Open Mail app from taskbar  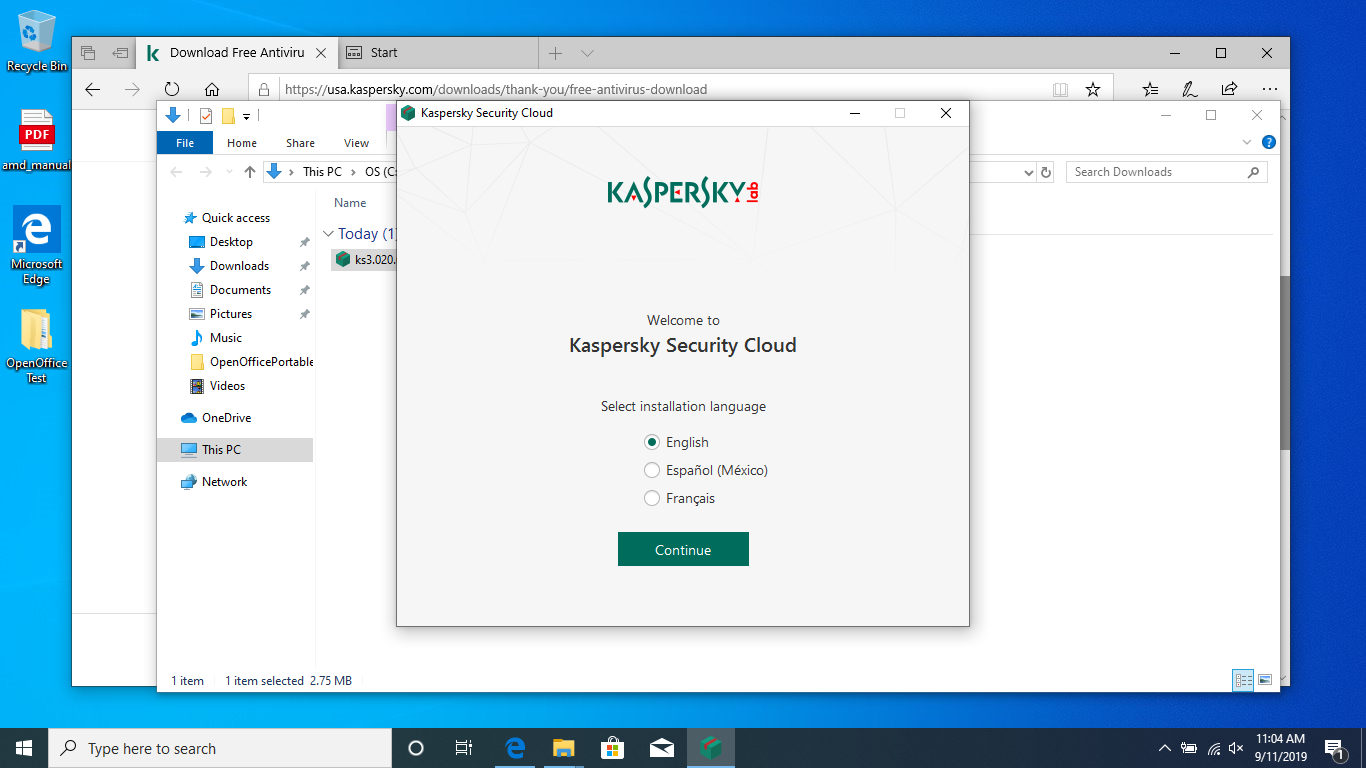(x=661, y=748)
